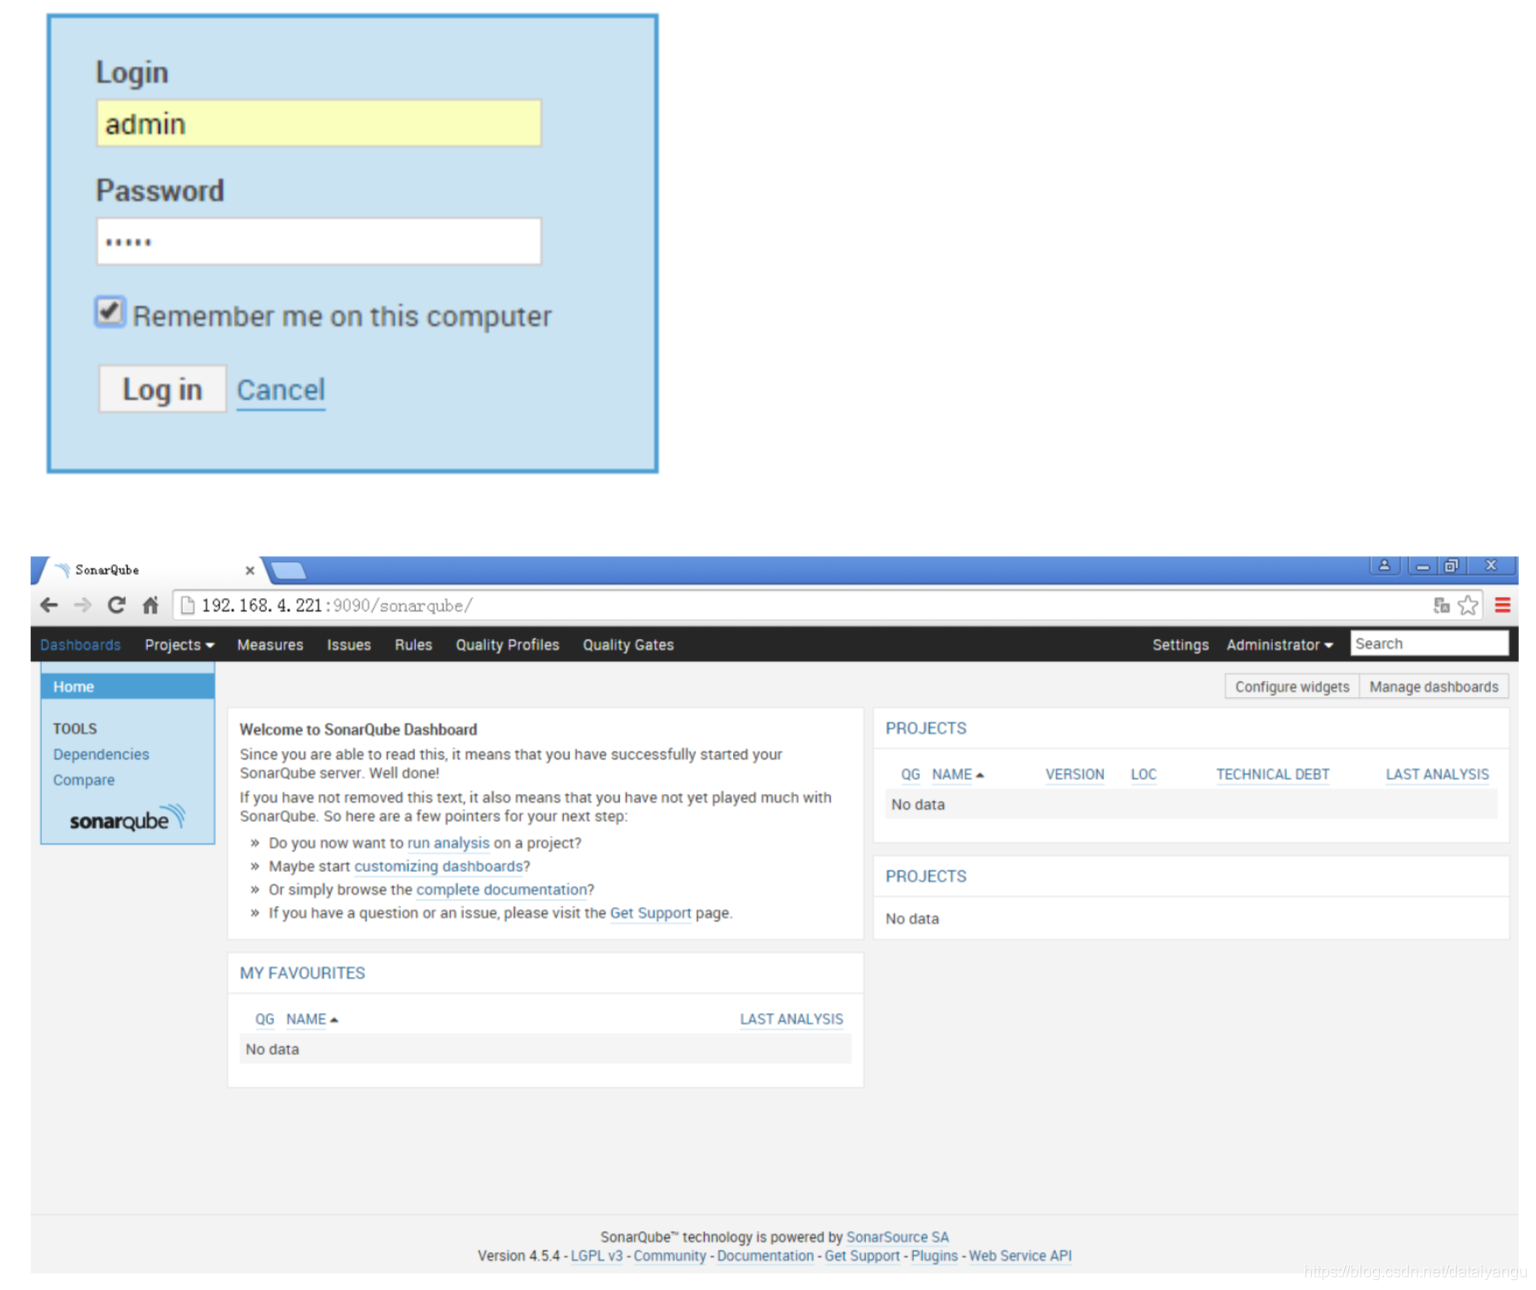Viewport: 1536px width, 1290px height.
Task: Click the Cancel link on login form
Action: coord(281,390)
